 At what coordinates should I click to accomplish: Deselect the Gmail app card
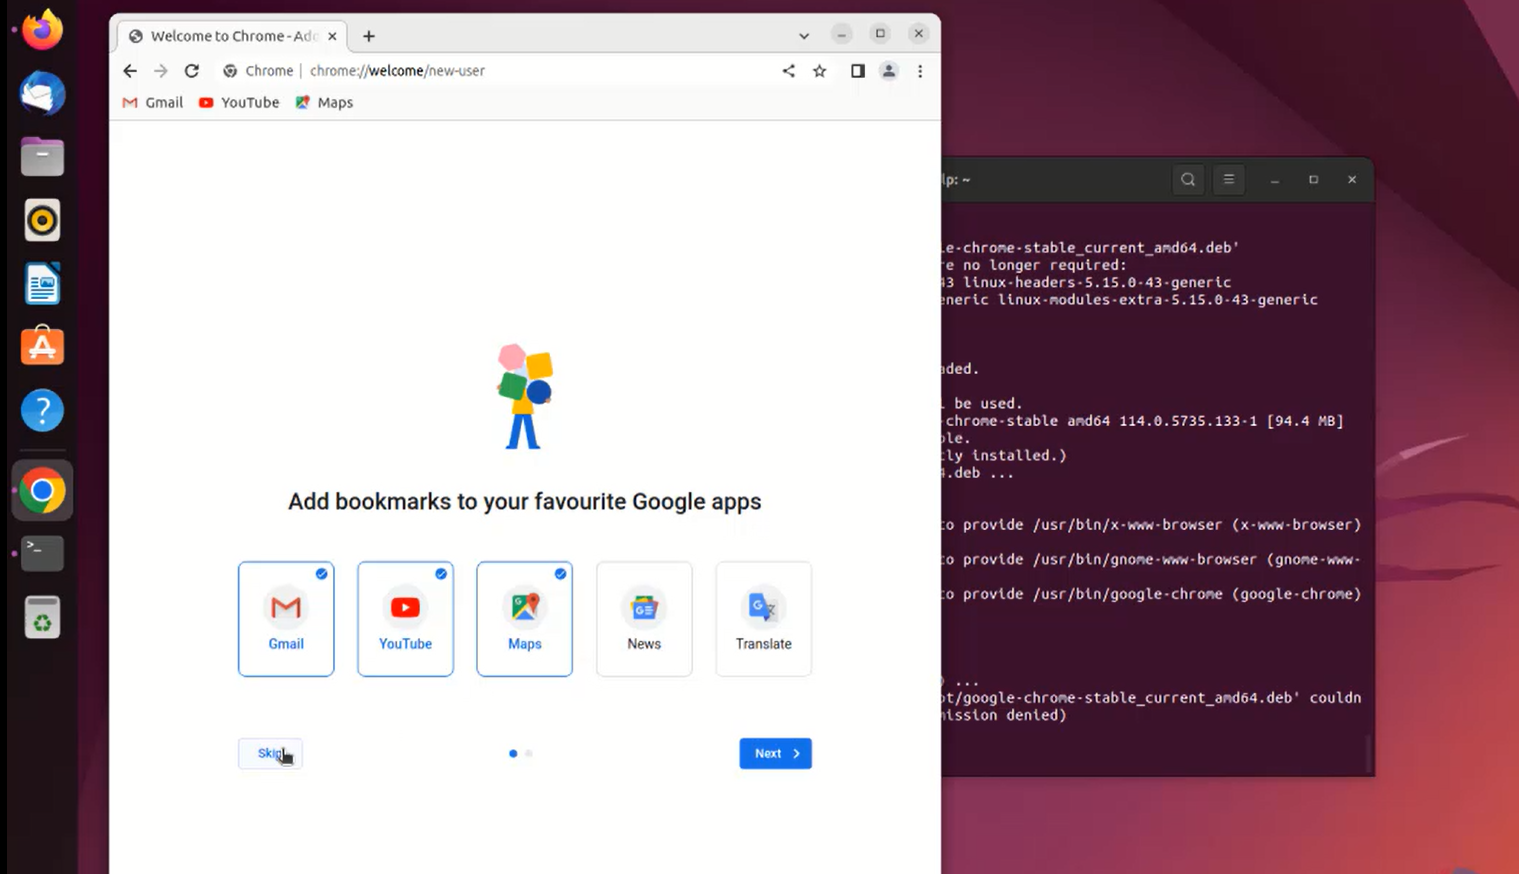[x=286, y=619]
